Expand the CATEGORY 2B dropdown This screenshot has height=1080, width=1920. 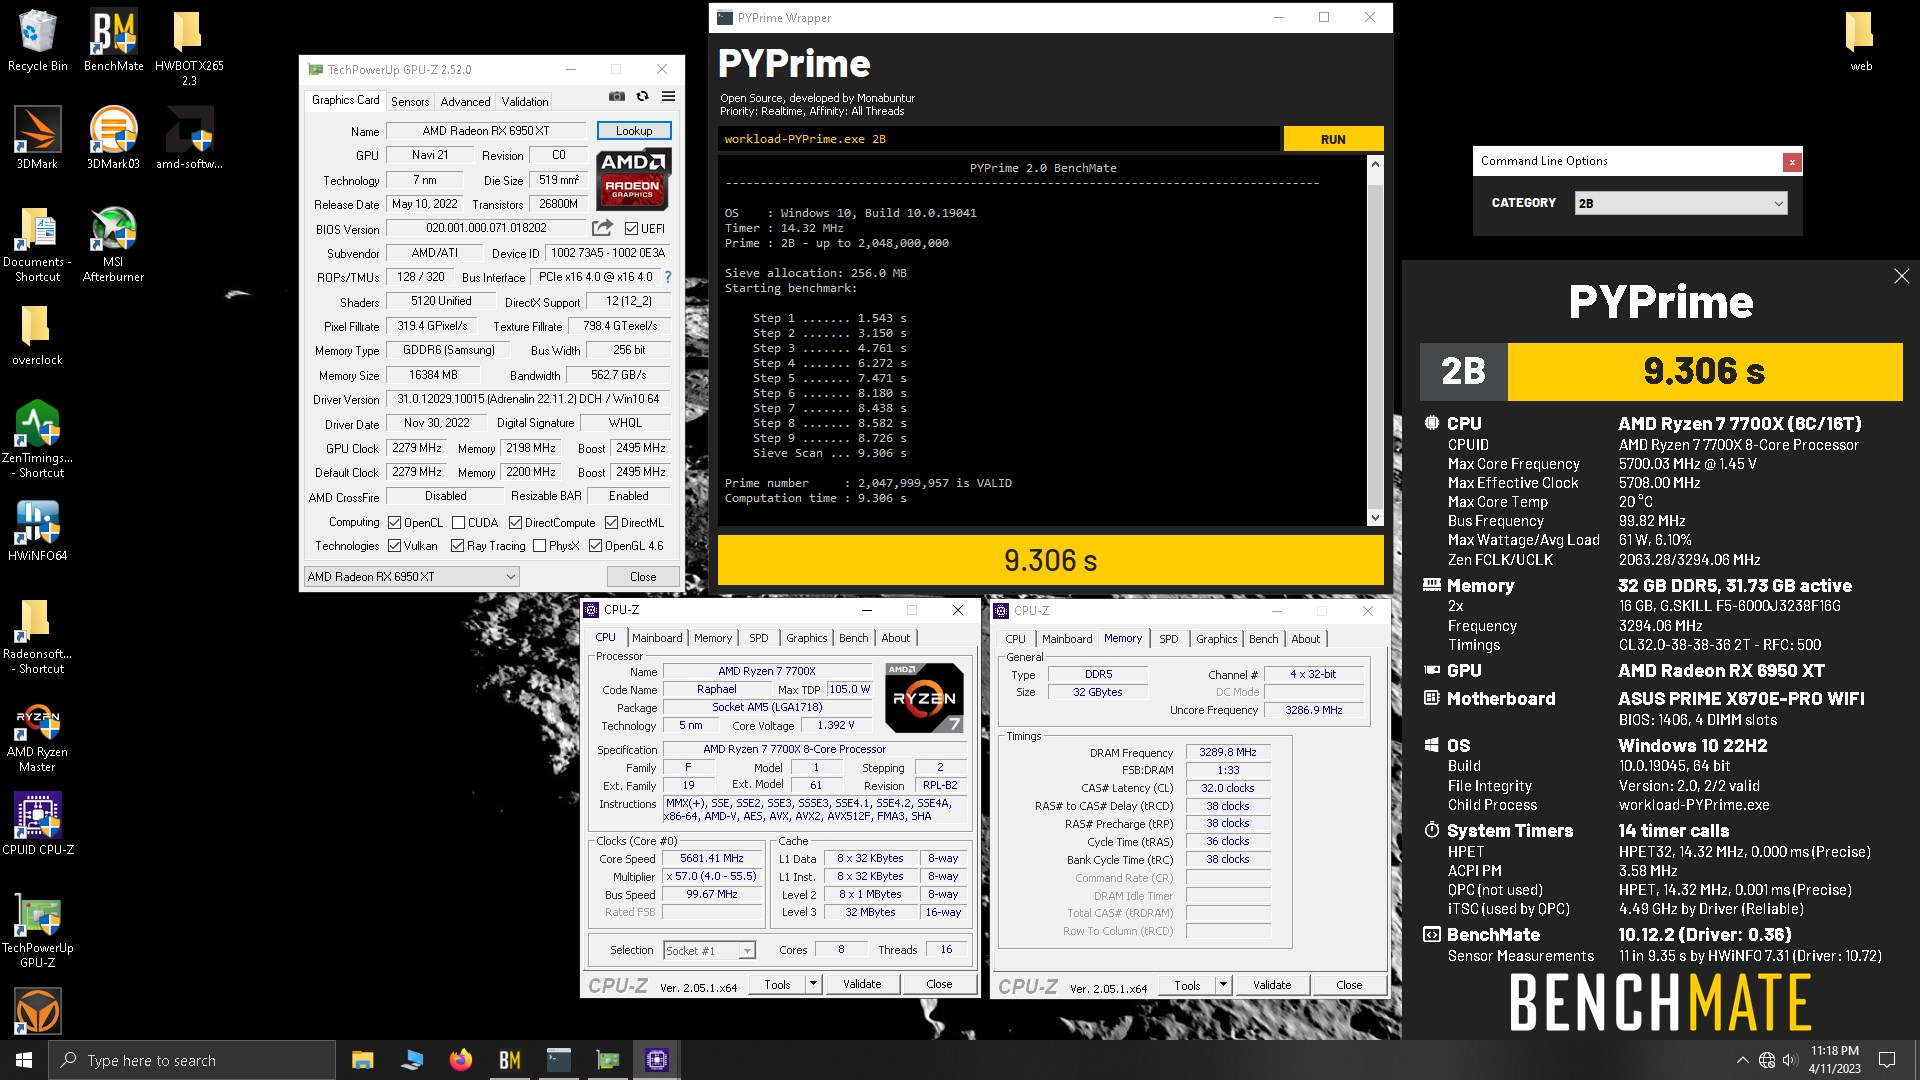pos(1680,203)
